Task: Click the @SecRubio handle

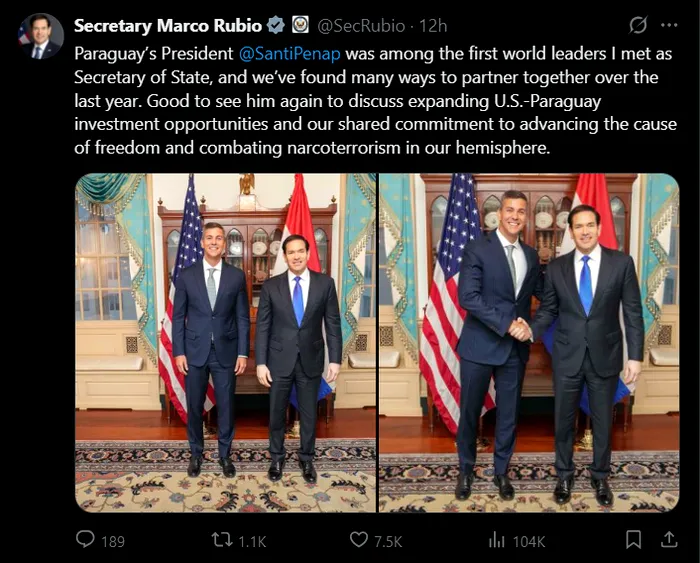Action: pyautogui.click(x=361, y=25)
